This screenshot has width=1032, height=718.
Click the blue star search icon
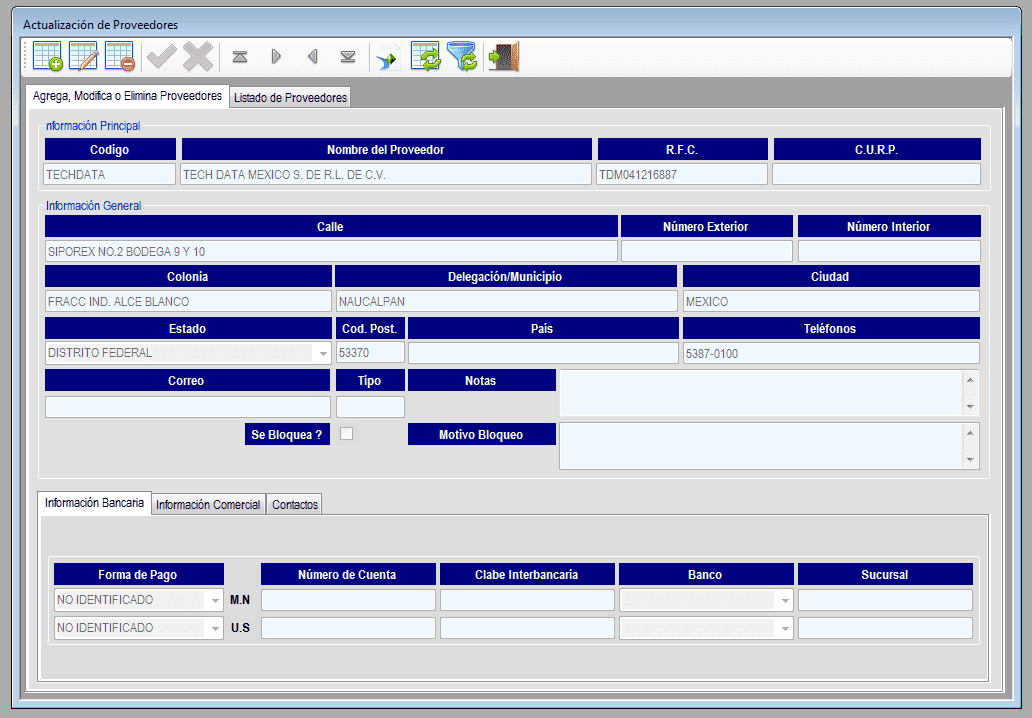(388, 59)
